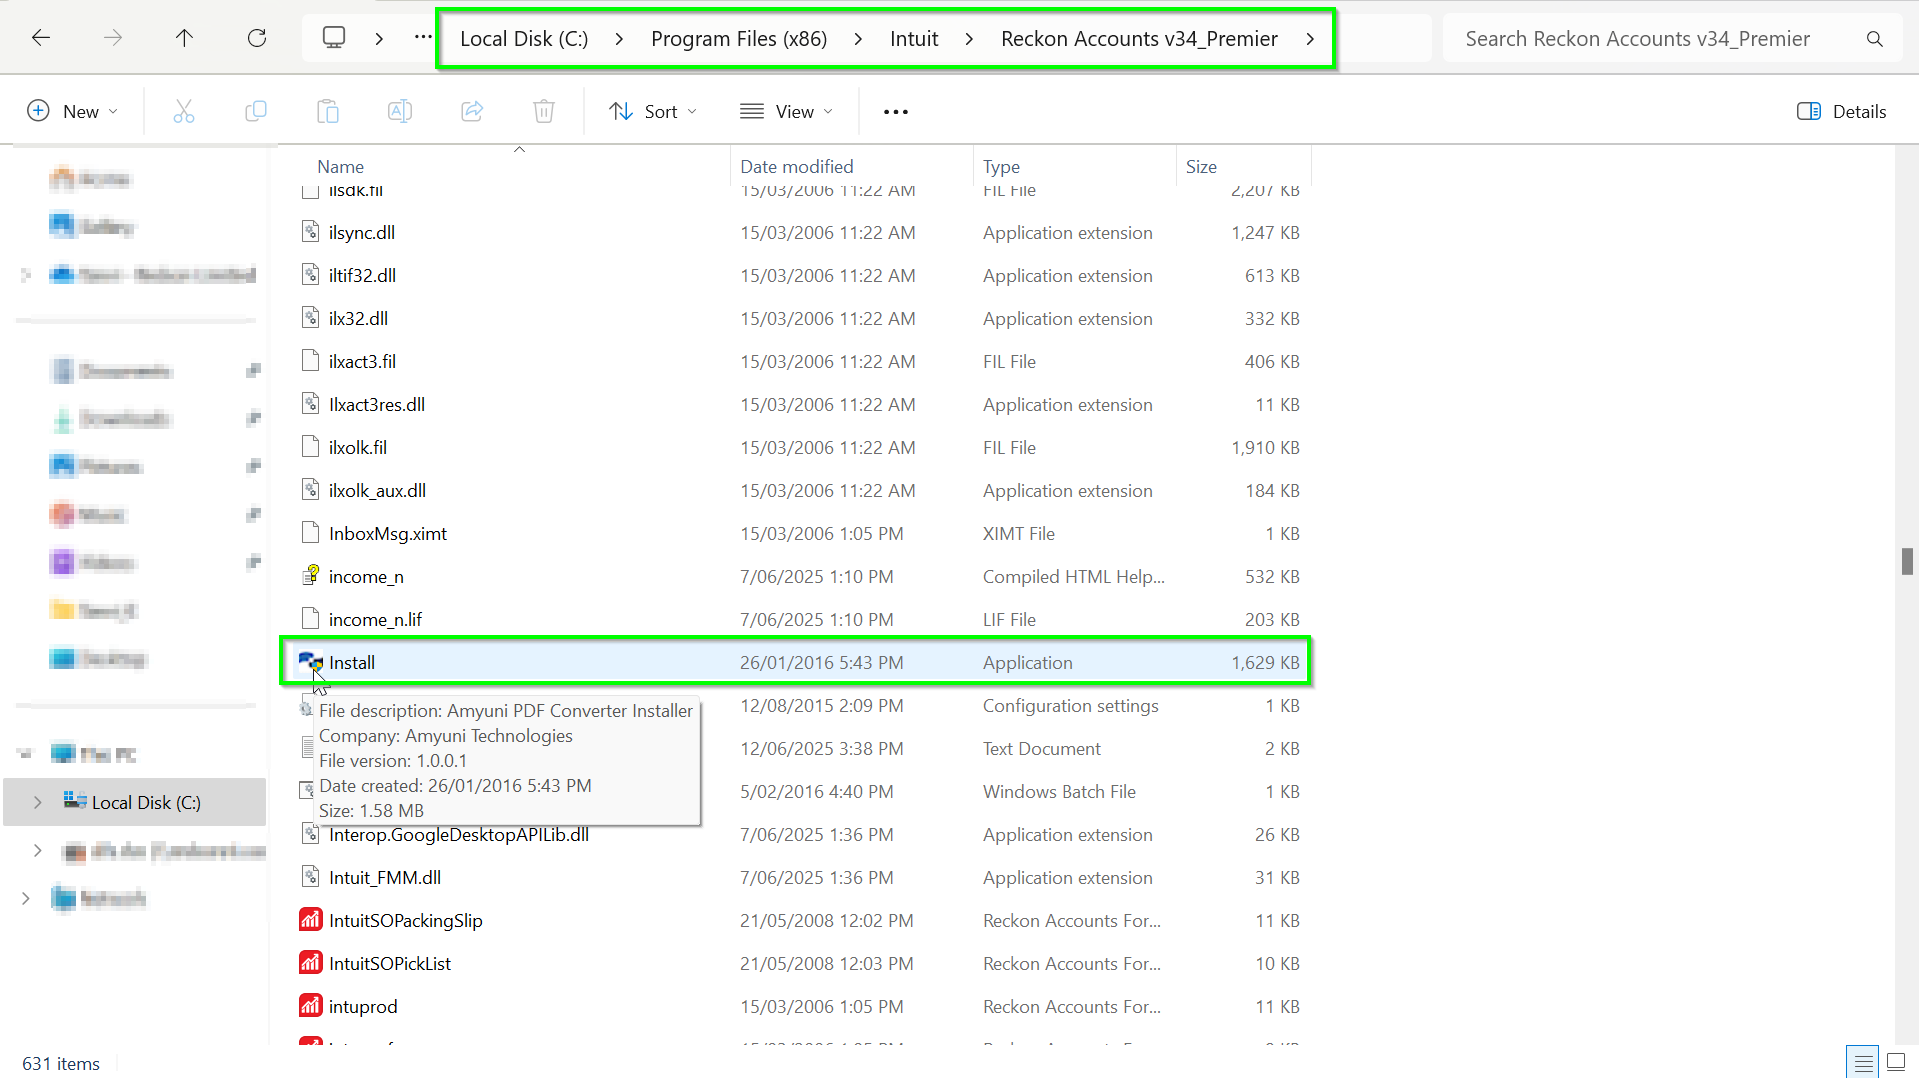This screenshot has height=1078, width=1919.
Task: Open the View options dropdown
Action: click(x=787, y=111)
